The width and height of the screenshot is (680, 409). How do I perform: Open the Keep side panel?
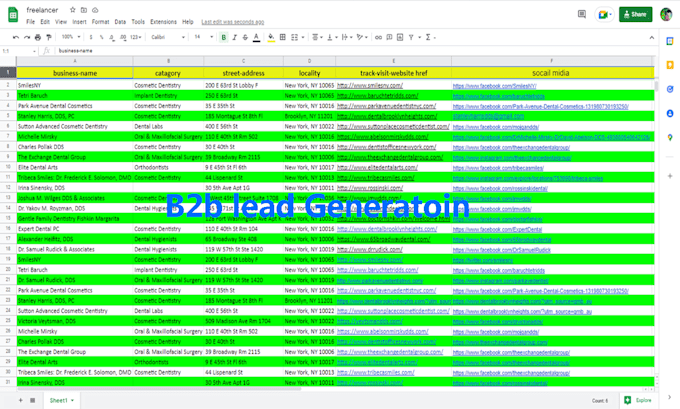[670, 65]
